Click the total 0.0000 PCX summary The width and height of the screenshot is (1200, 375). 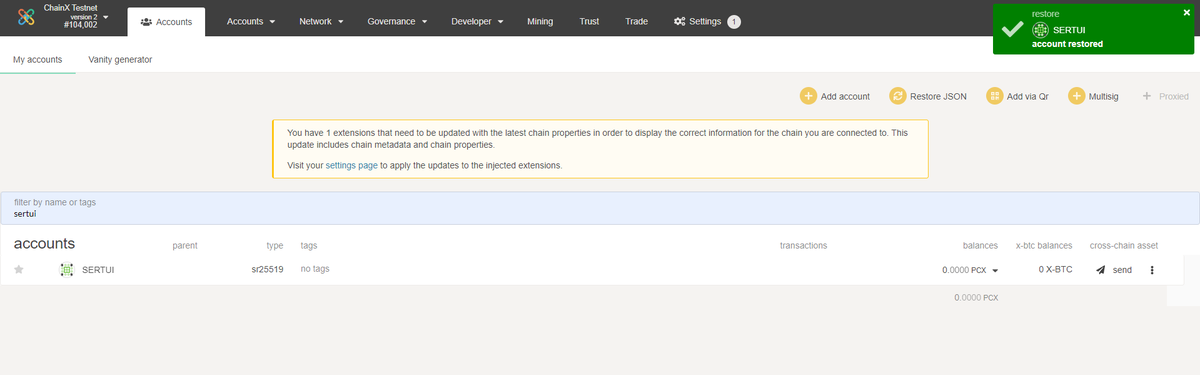(x=976, y=297)
